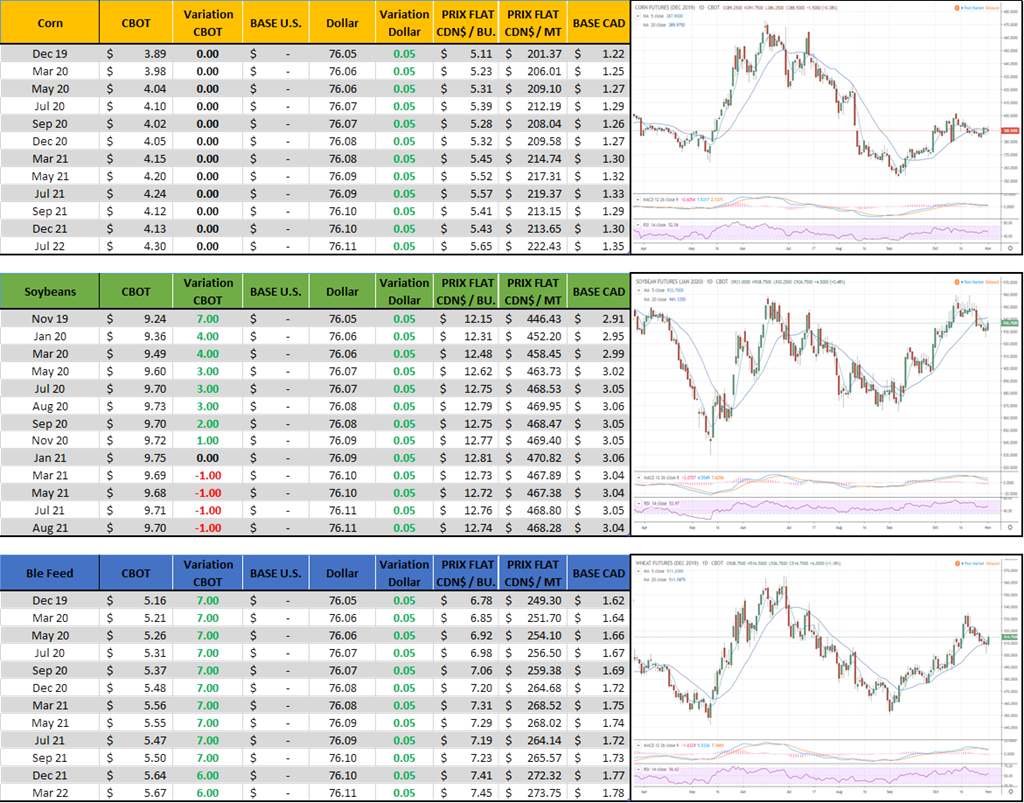This screenshot has width=1024, height=803.
Task: Toggle the RSI legend arrow on wheat chart
Action: point(638,768)
